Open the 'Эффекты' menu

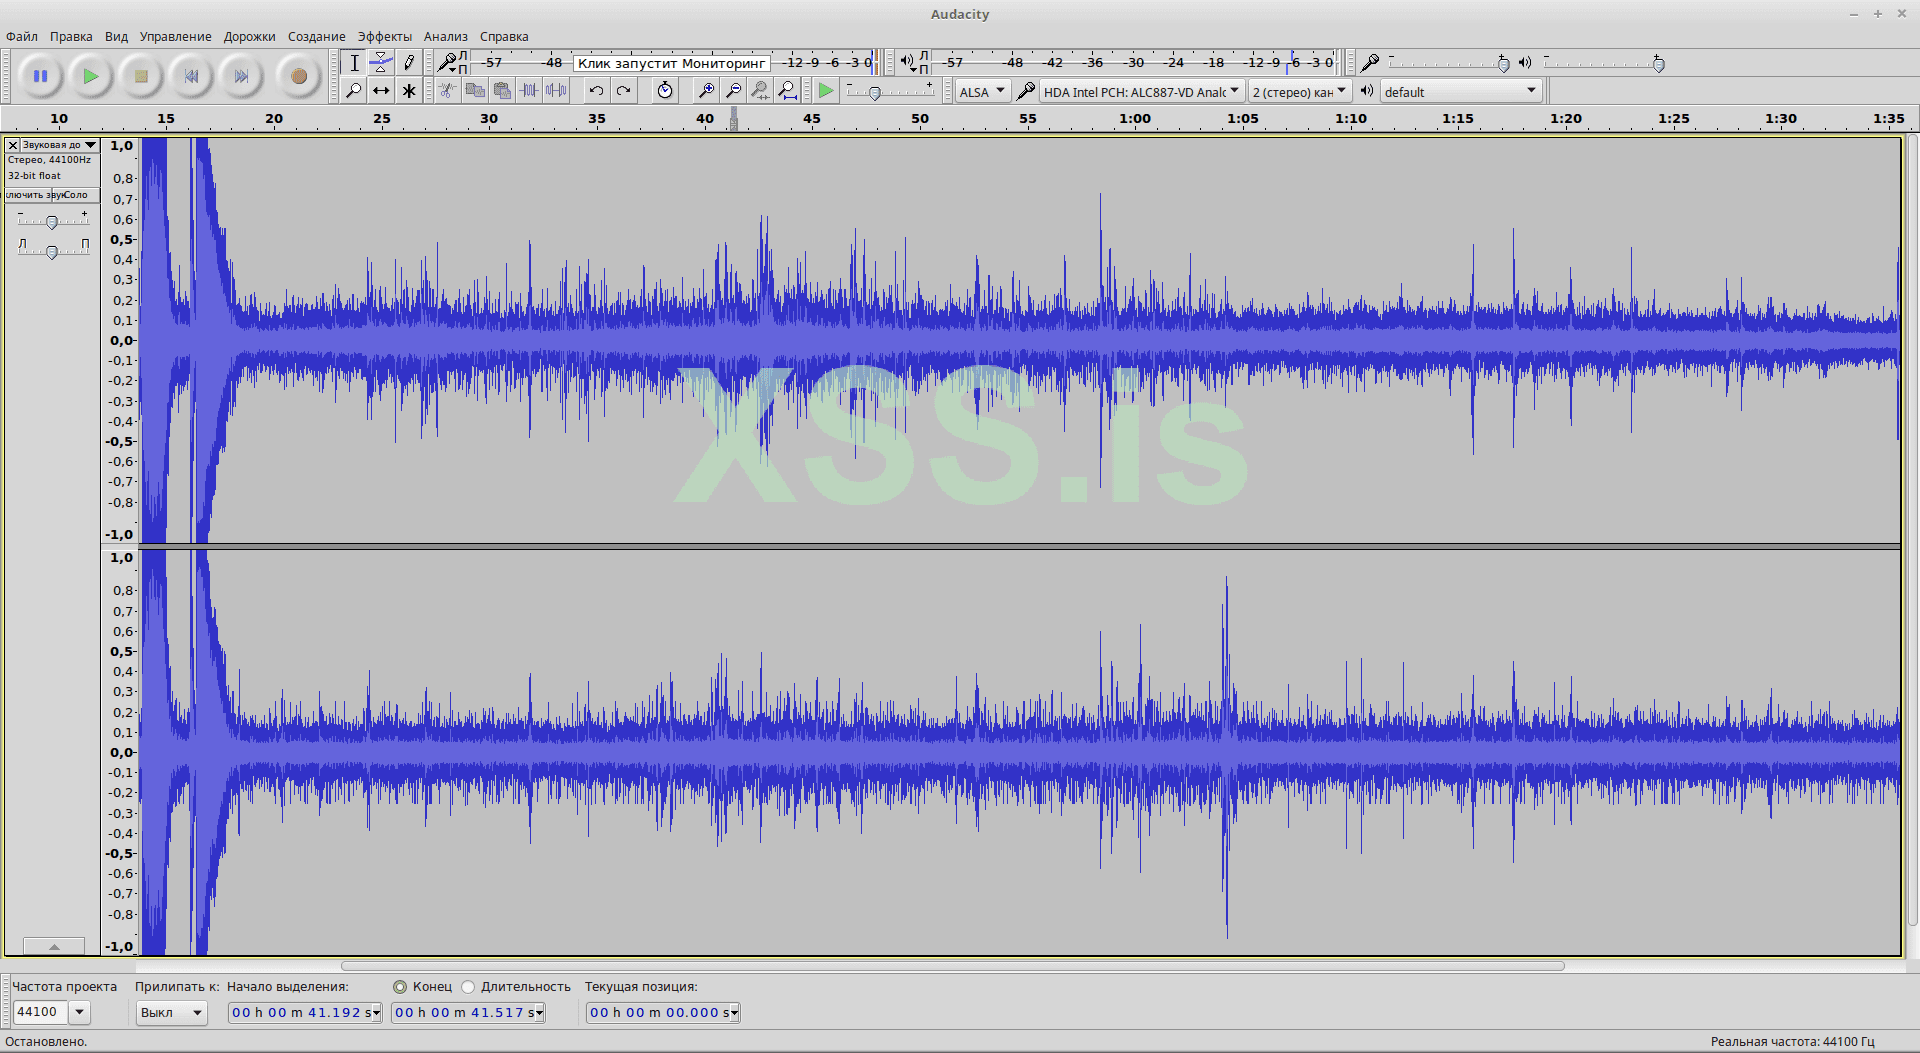click(385, 37)
